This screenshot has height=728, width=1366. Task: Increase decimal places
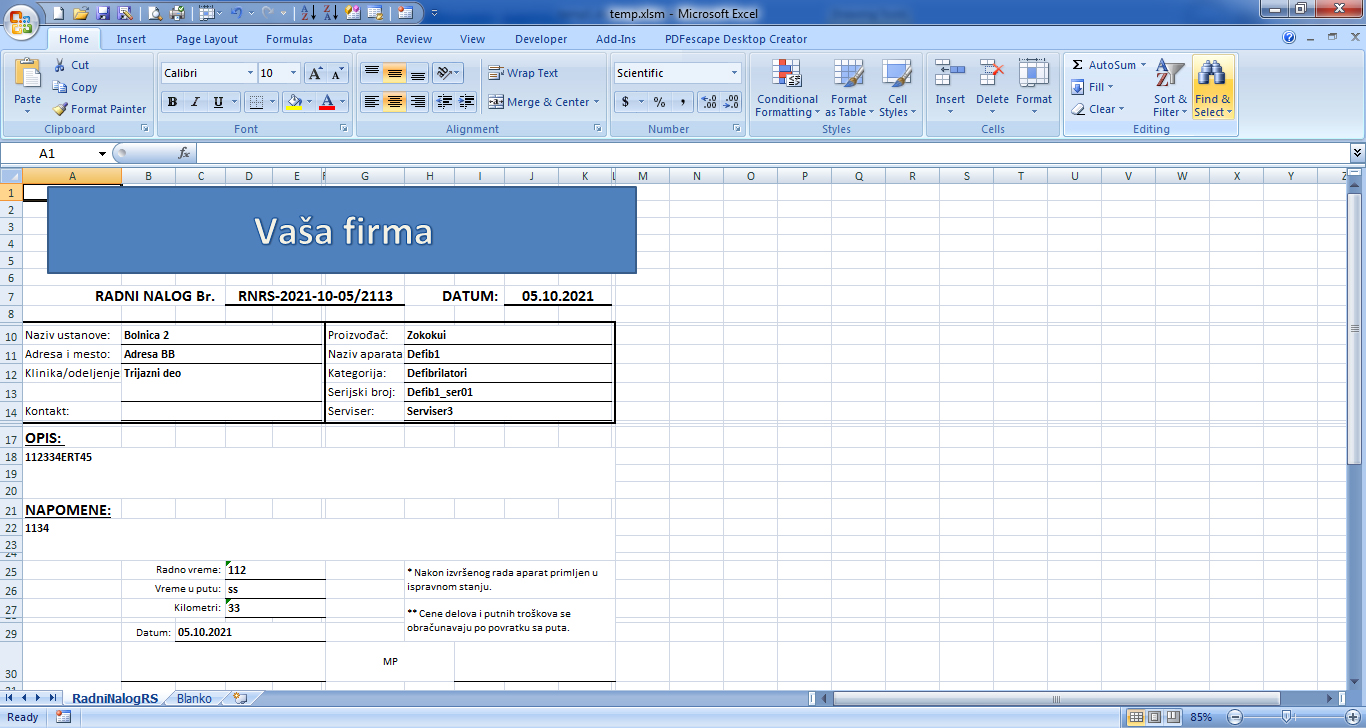pos(709,102)
